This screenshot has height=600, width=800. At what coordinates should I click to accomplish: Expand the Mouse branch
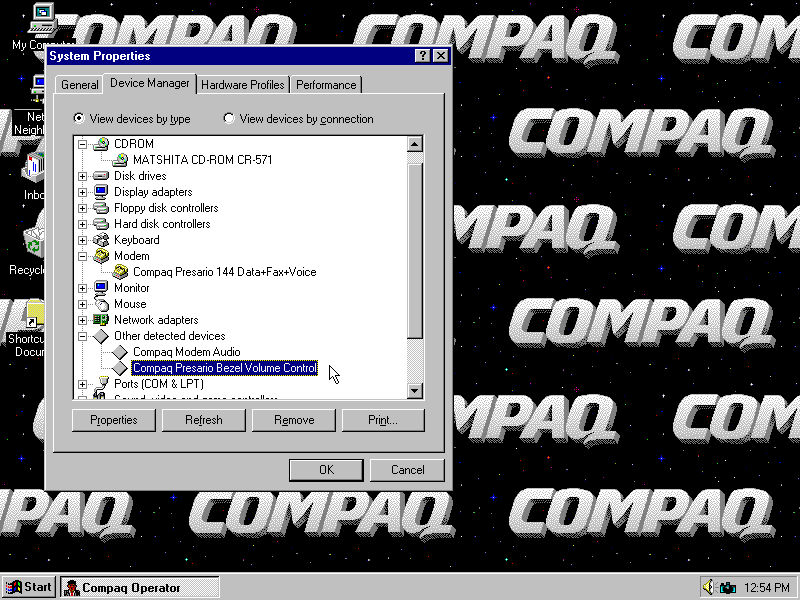click(82, 305)
